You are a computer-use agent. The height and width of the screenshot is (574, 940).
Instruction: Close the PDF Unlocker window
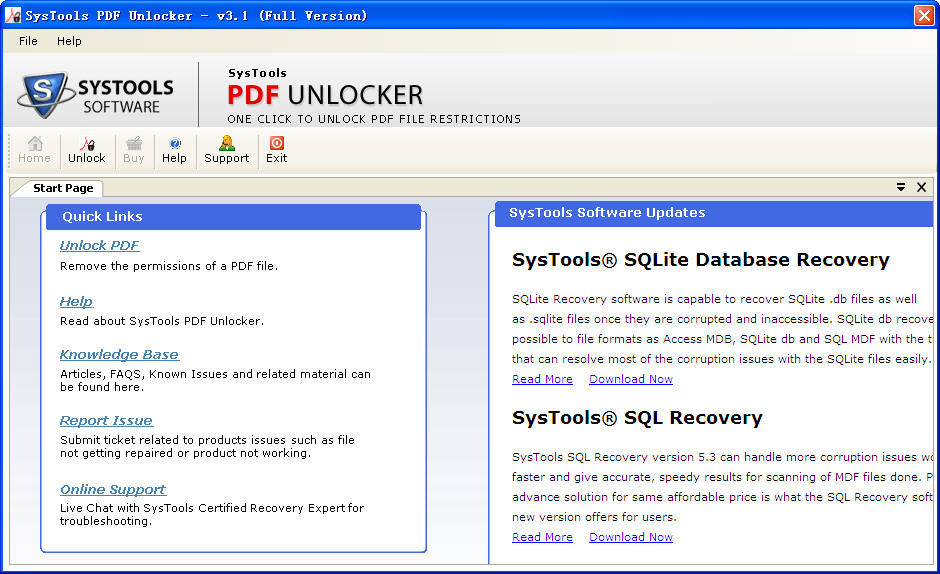[x=923, y=15]
